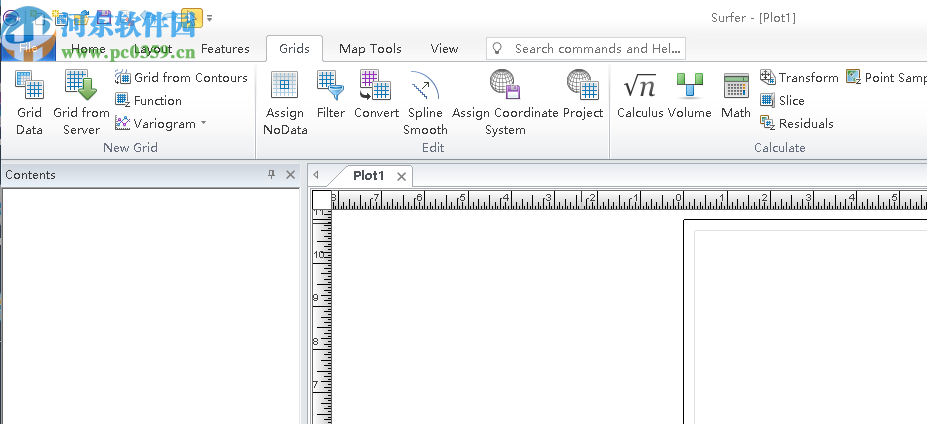The height and width of the screenshot is (424, 927).
Task: Open the Assign NoData tool
Action: [285, 102]
